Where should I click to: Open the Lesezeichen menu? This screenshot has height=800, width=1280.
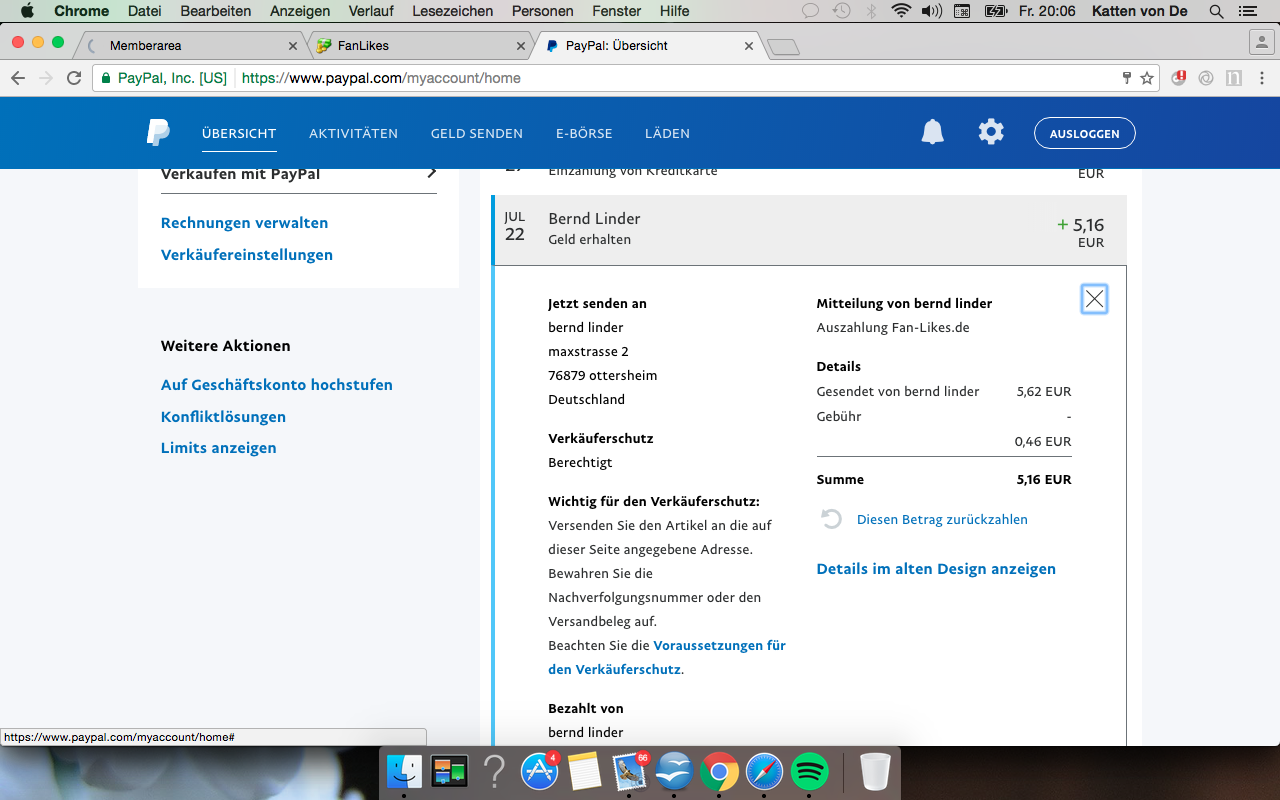click(x=452, y=11)
